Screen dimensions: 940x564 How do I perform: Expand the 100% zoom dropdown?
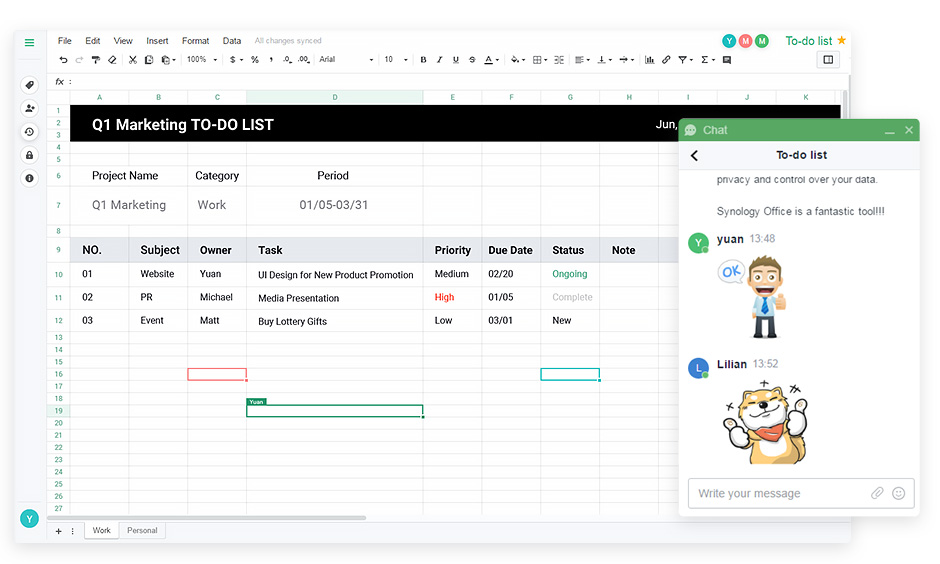click(201, 60)
